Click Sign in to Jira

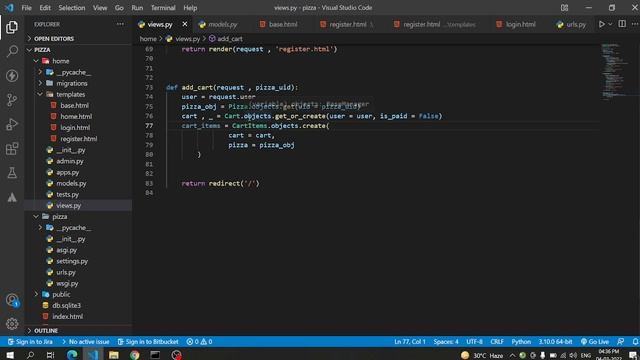(x=30, y=342)
